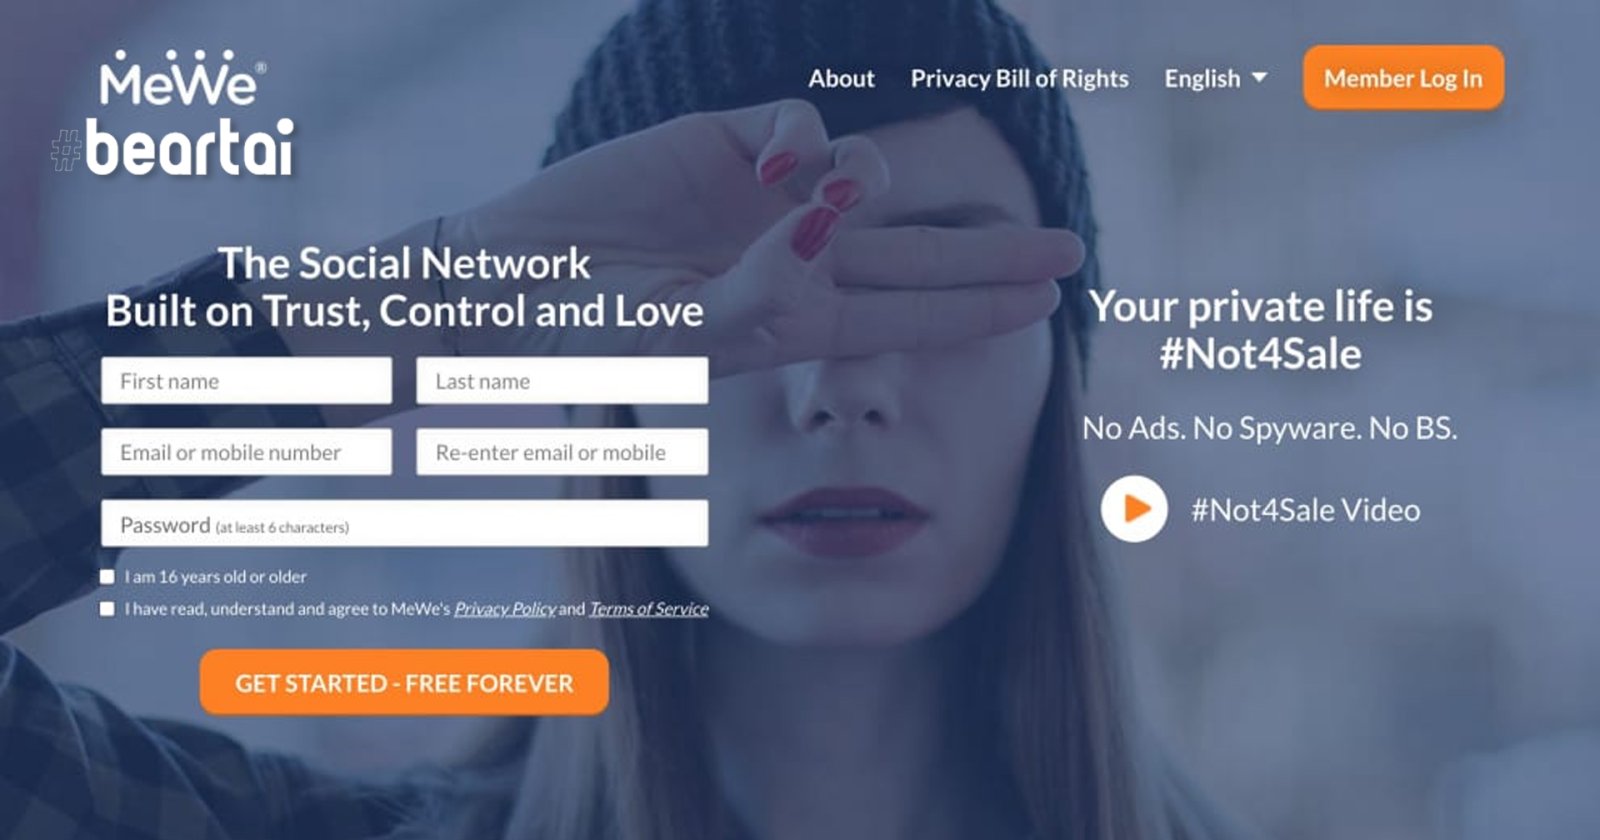
Task: Open the Privacy Policy link
Action: pos(504,609)
